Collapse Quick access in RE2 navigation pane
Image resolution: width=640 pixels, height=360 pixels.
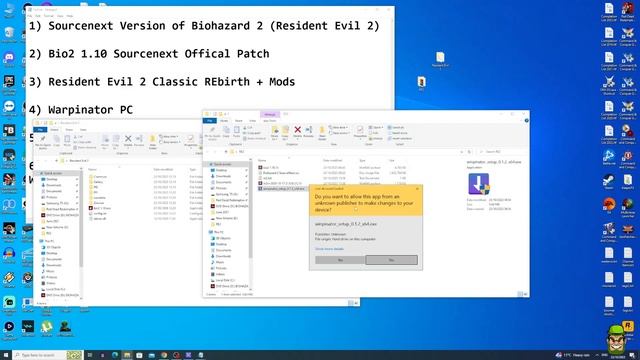(x=207, y=164)
